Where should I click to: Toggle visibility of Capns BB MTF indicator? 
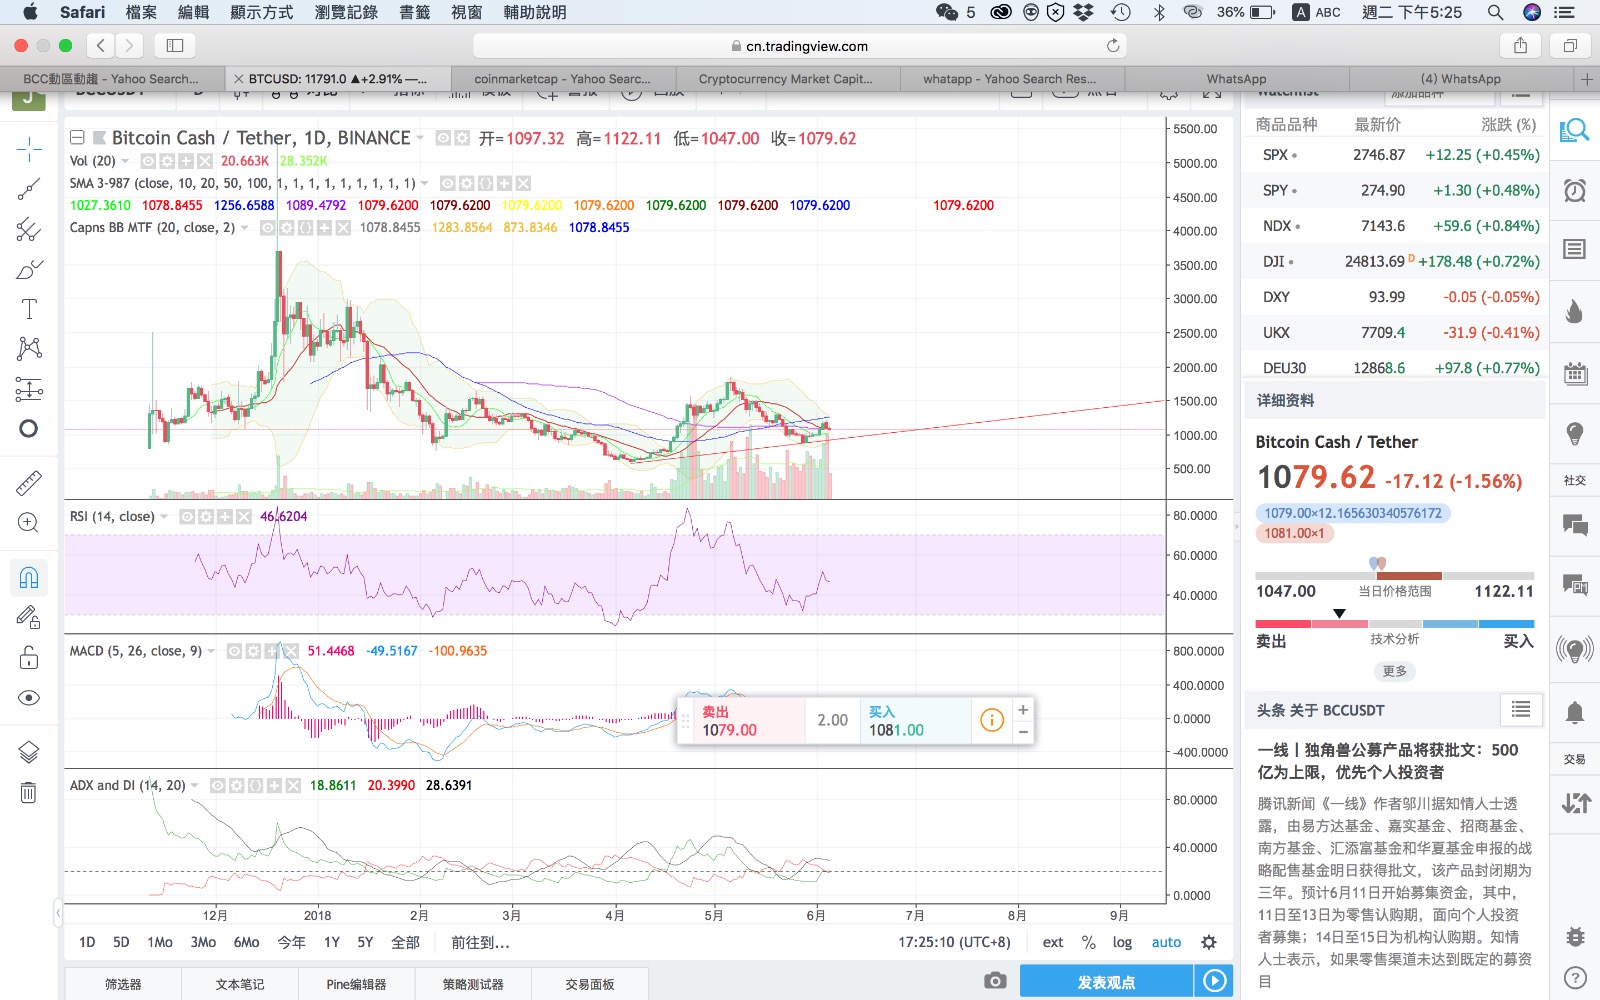click(267, 228)
